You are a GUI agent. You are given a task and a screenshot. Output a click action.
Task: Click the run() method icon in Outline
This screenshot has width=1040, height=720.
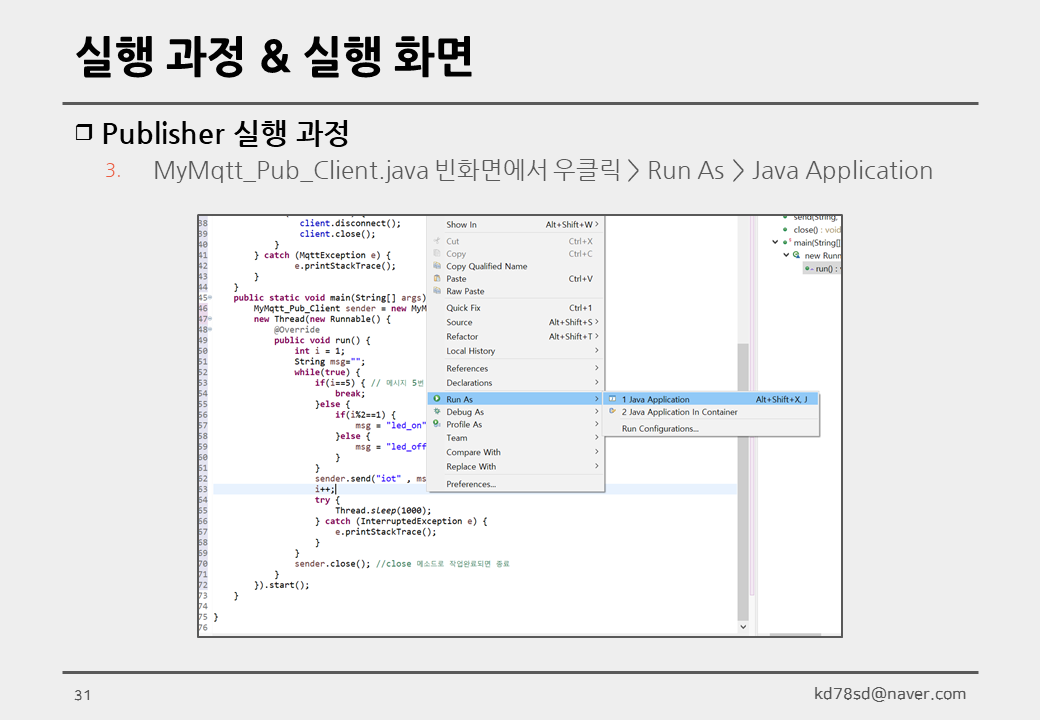coord(808,269)
